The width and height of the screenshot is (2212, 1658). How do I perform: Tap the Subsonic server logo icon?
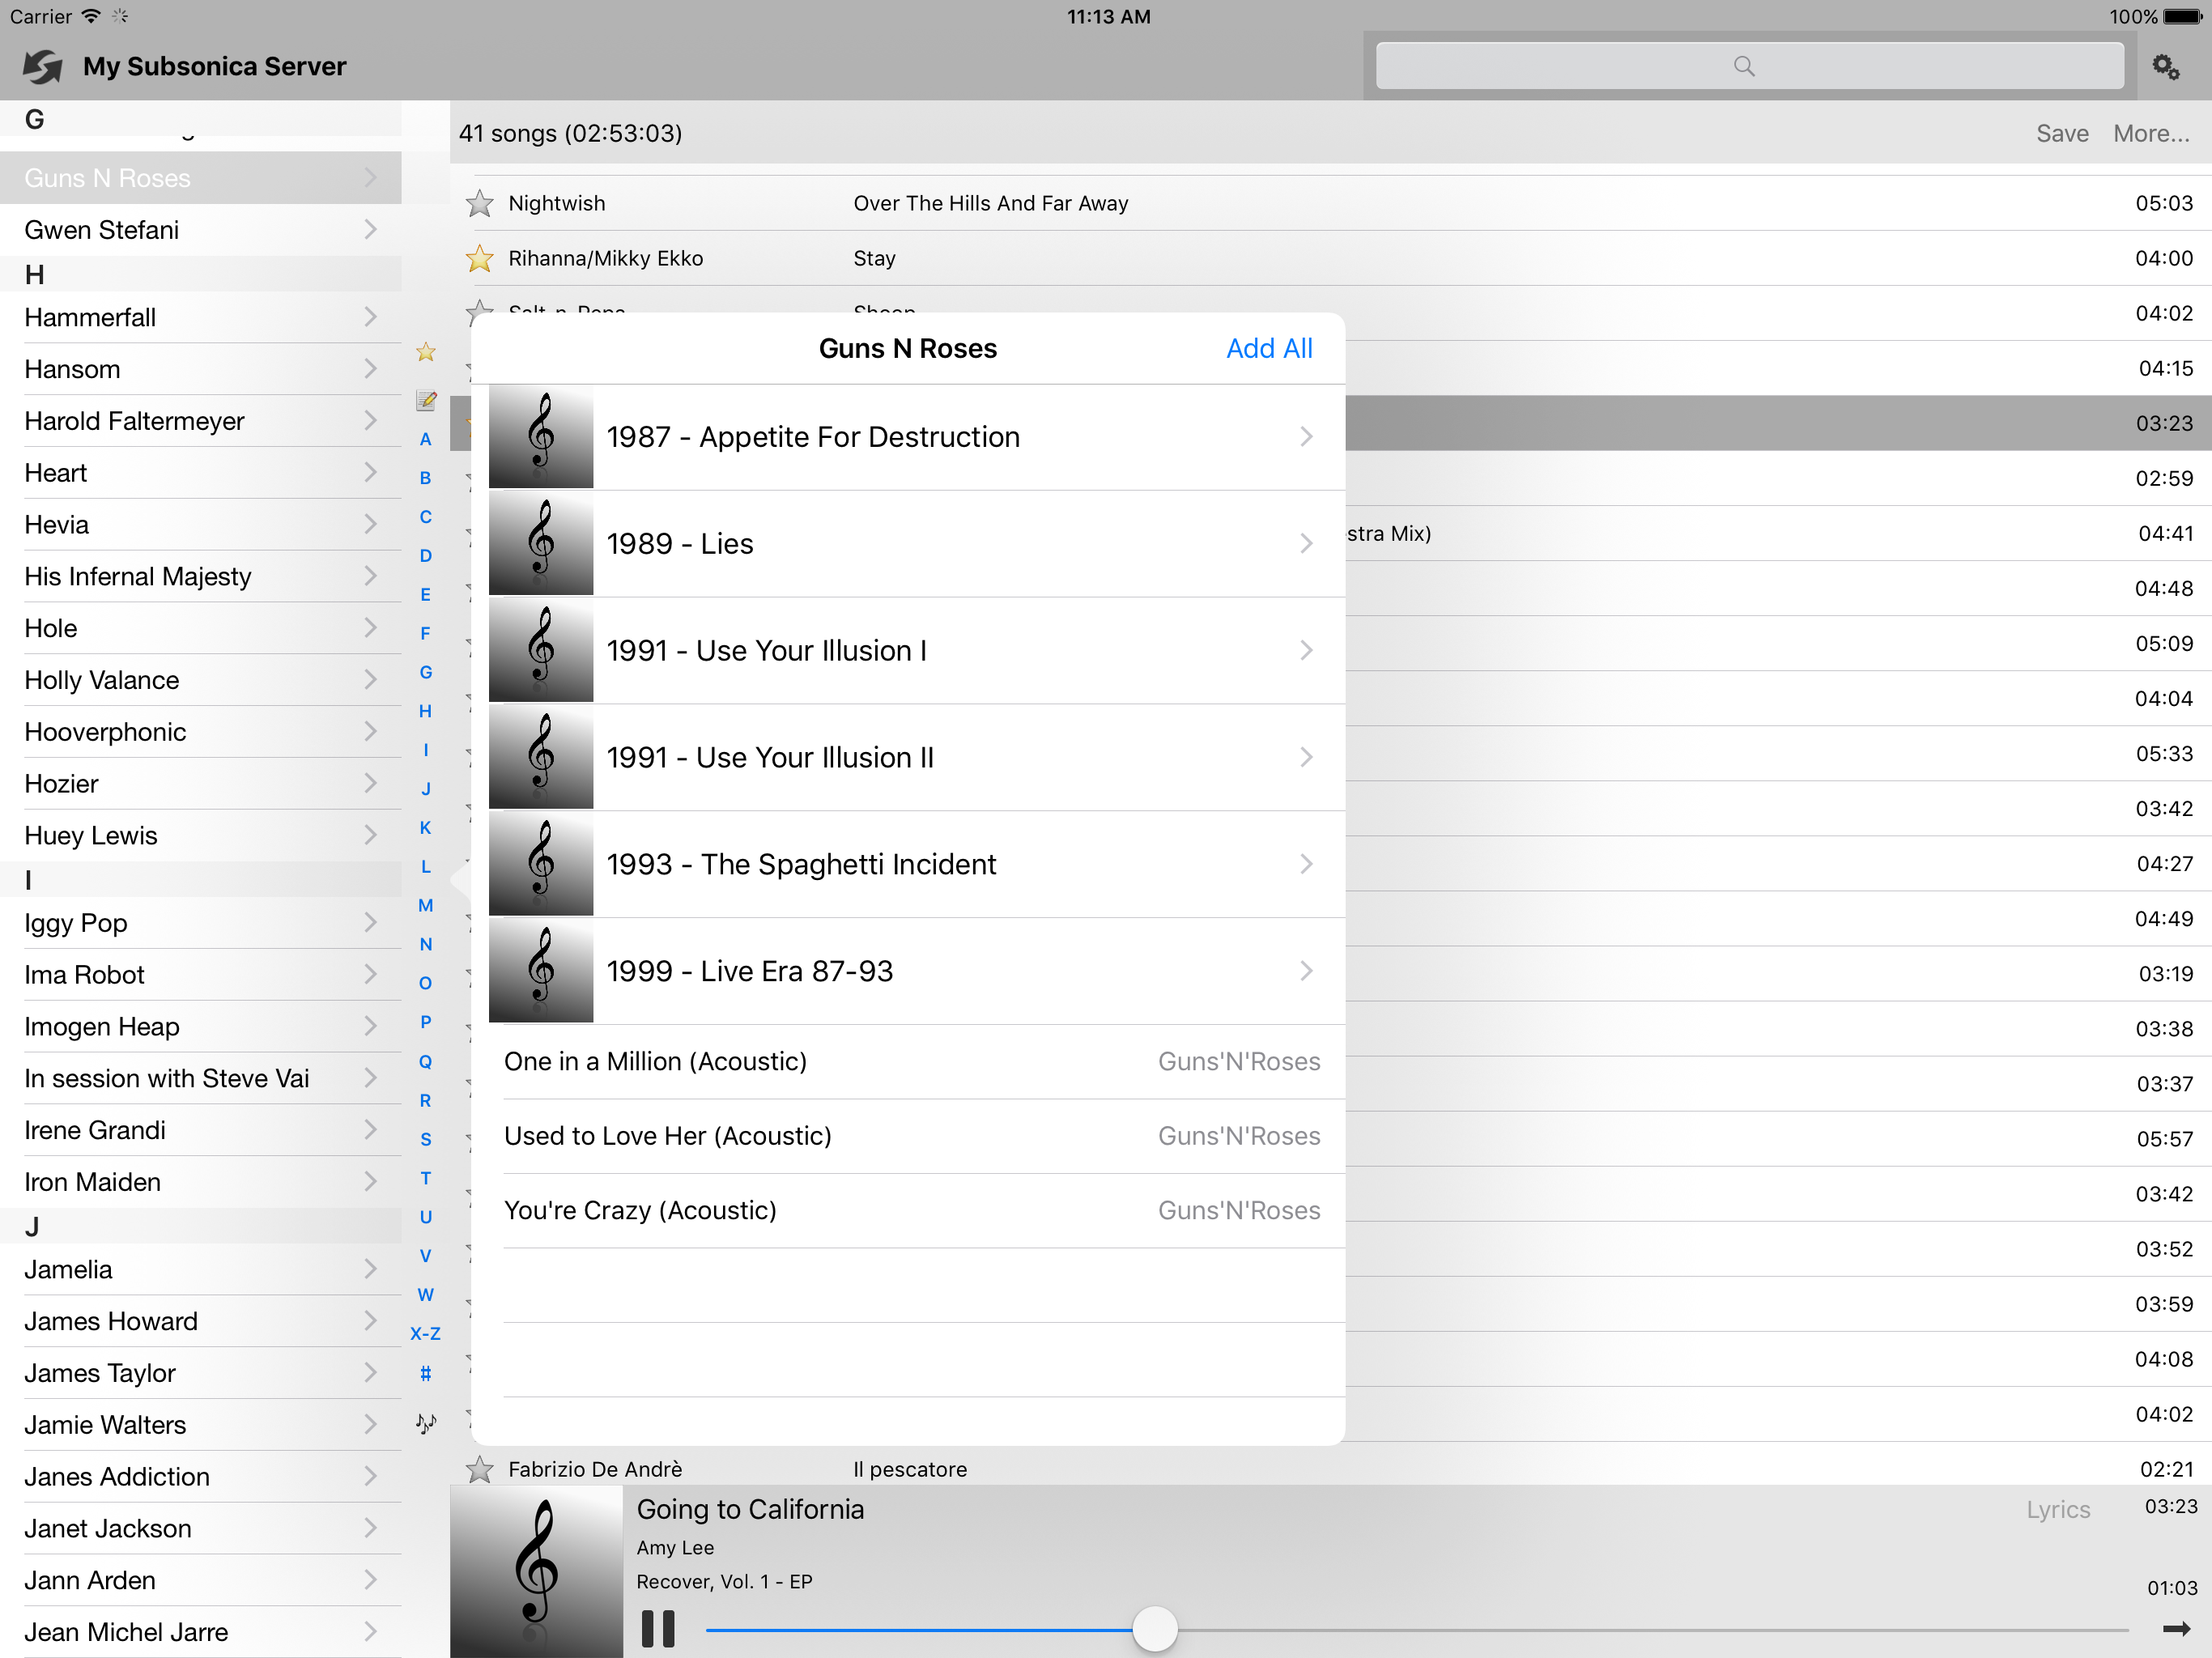43,66
